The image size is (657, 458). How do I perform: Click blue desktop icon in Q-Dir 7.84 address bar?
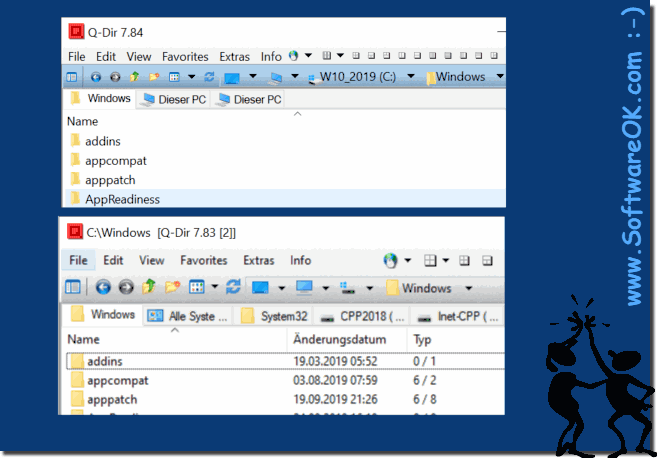pos(232,78)
